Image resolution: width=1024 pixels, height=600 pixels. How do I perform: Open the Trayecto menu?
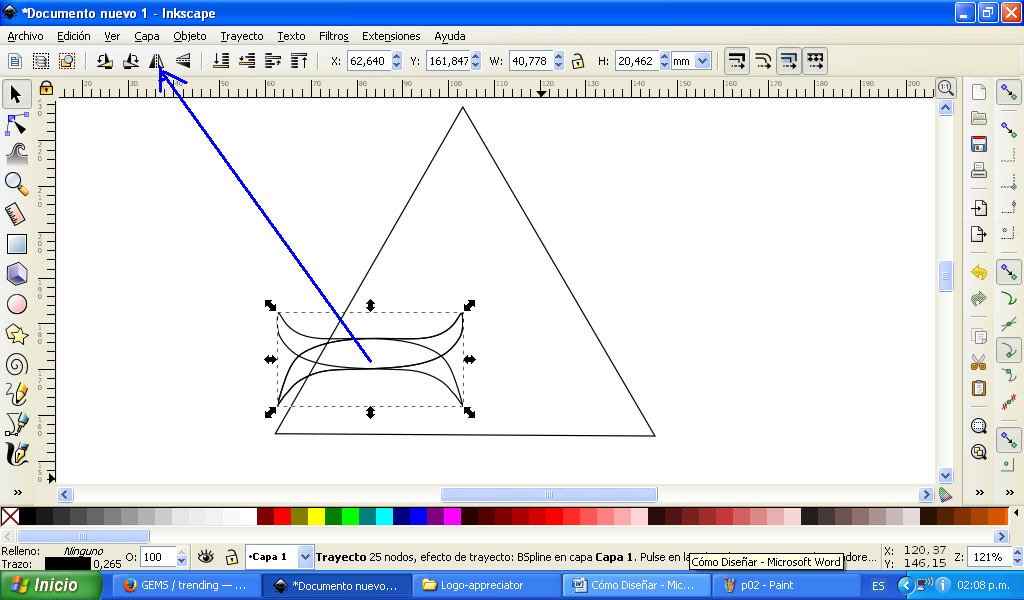point(242,36)
